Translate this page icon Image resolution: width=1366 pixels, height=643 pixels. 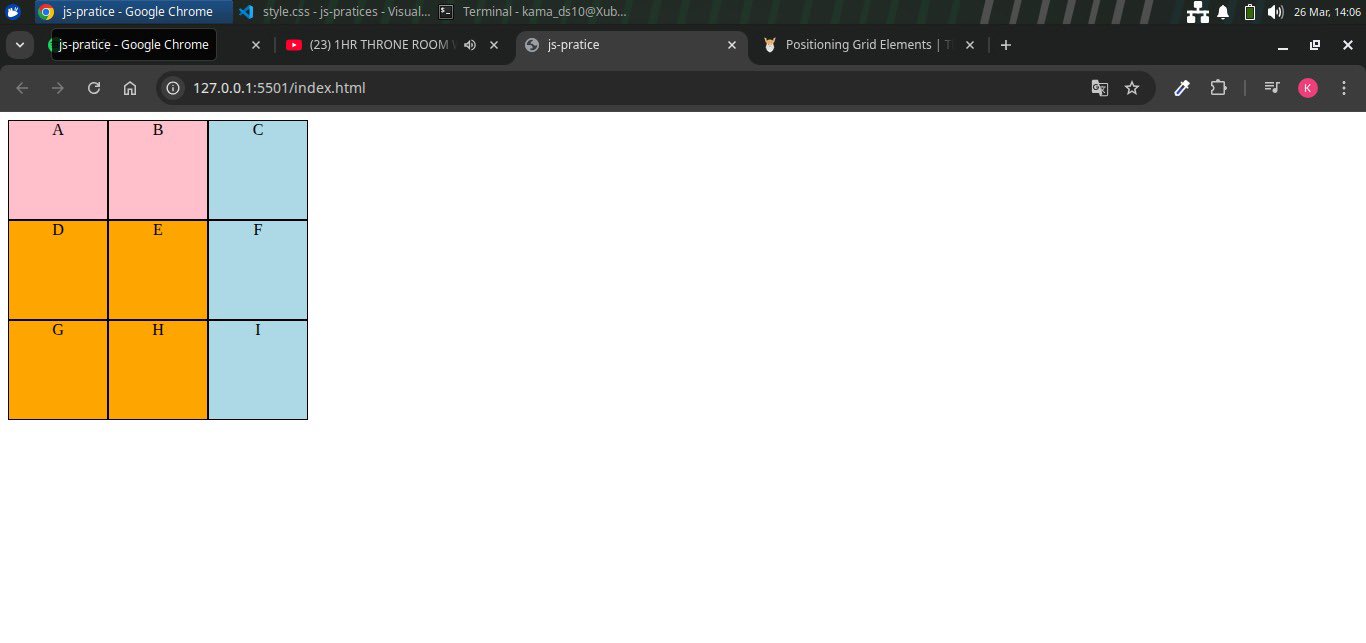pos(1100,88)
